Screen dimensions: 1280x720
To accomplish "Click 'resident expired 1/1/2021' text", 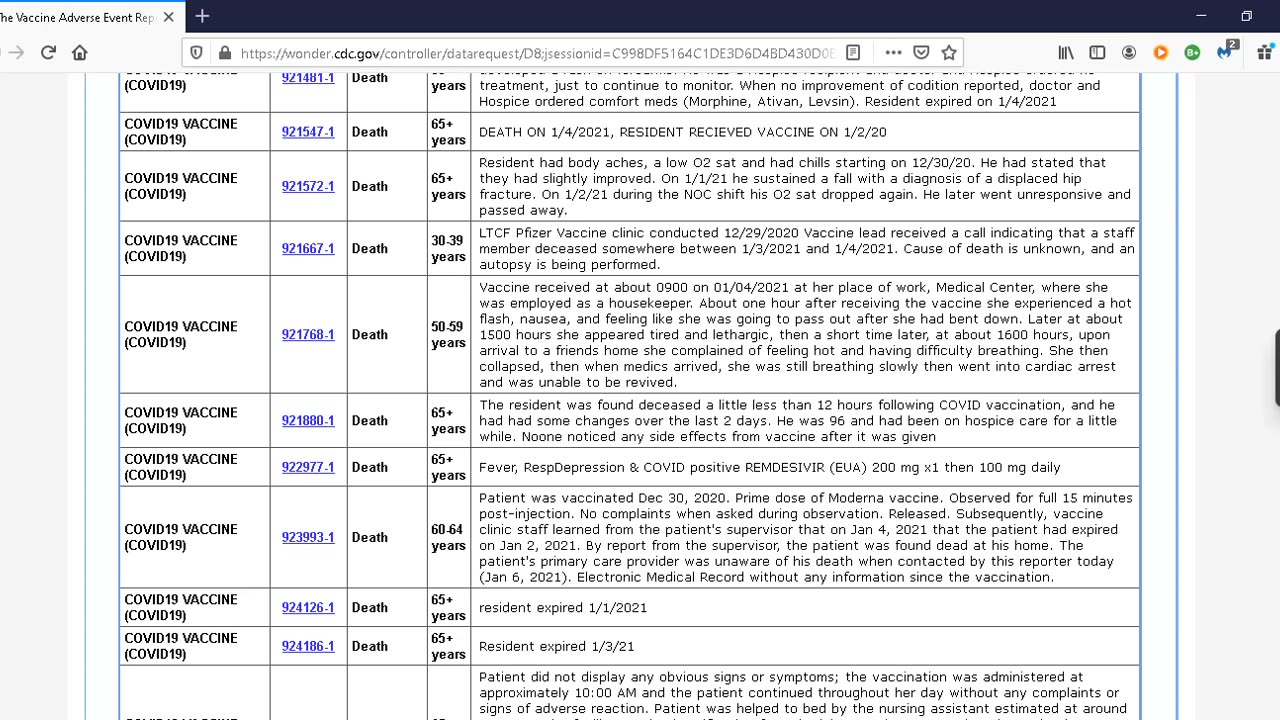I will (563, 607).
